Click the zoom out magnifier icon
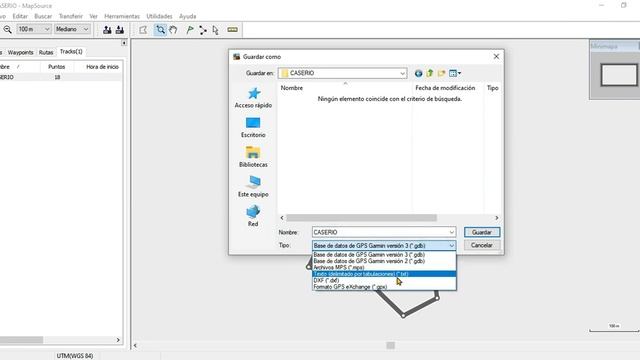640x360 pixels. tap(7, 29)
